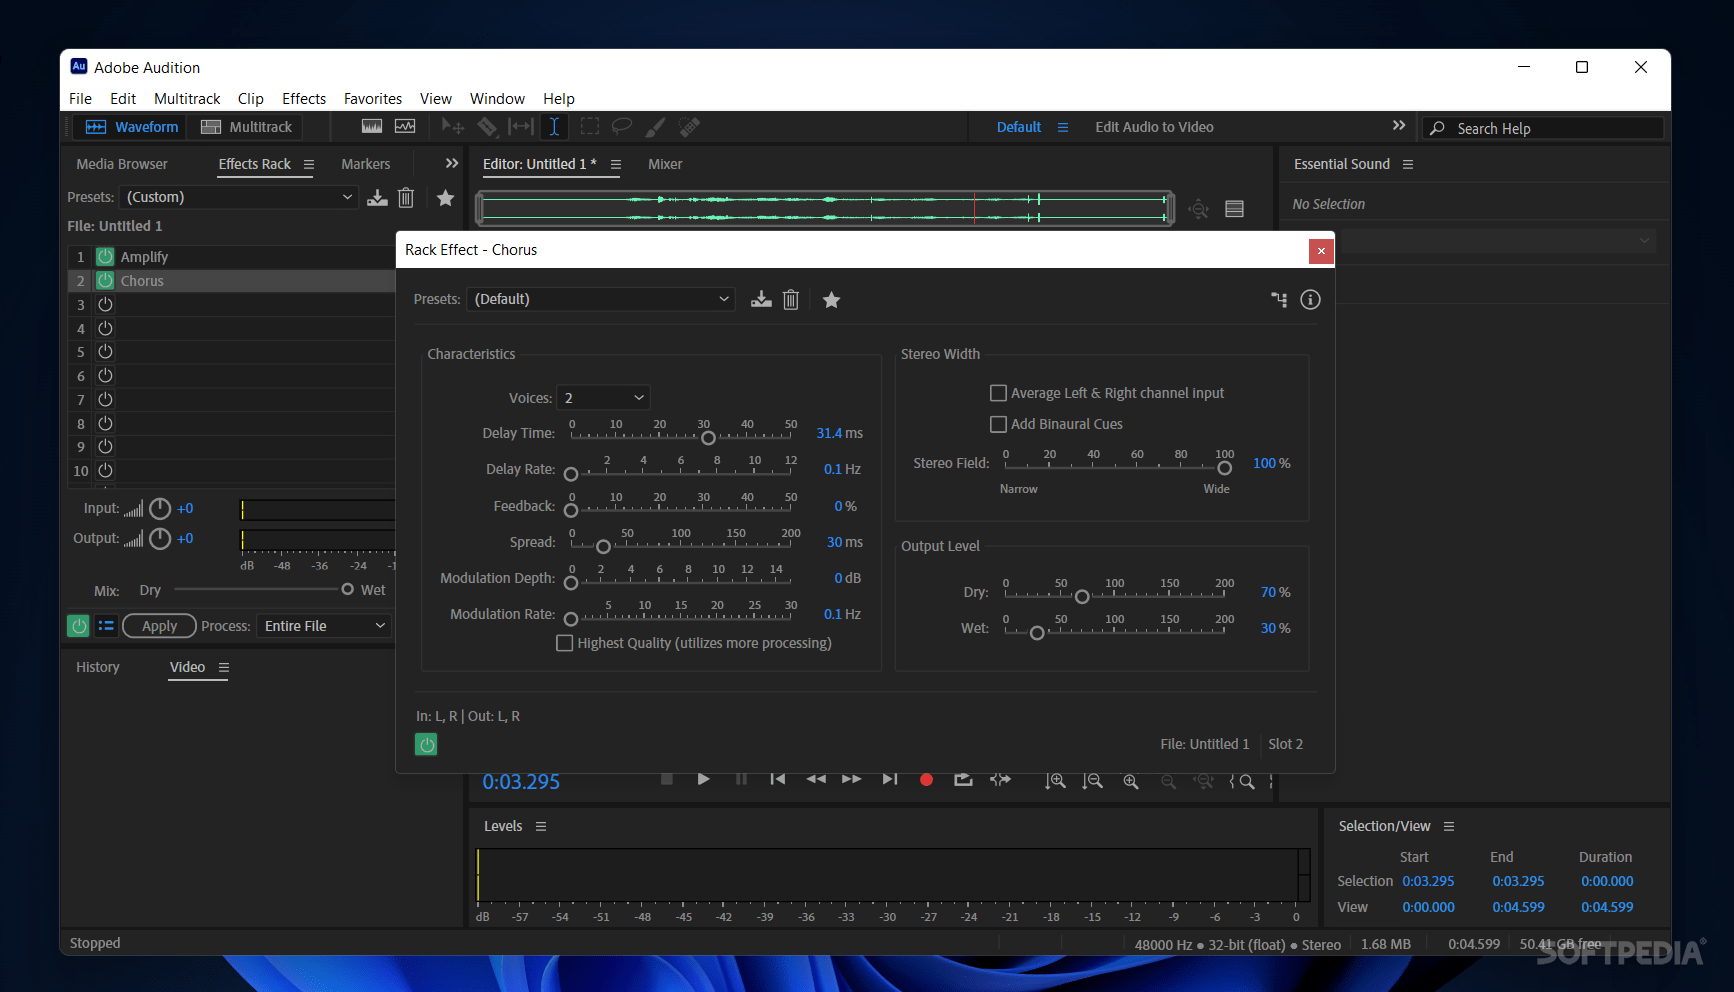Image resolution: width=1734 pixels, height=992 pixels.
Task: Toggle power for rack slot 10
Action: click(105, 470)
